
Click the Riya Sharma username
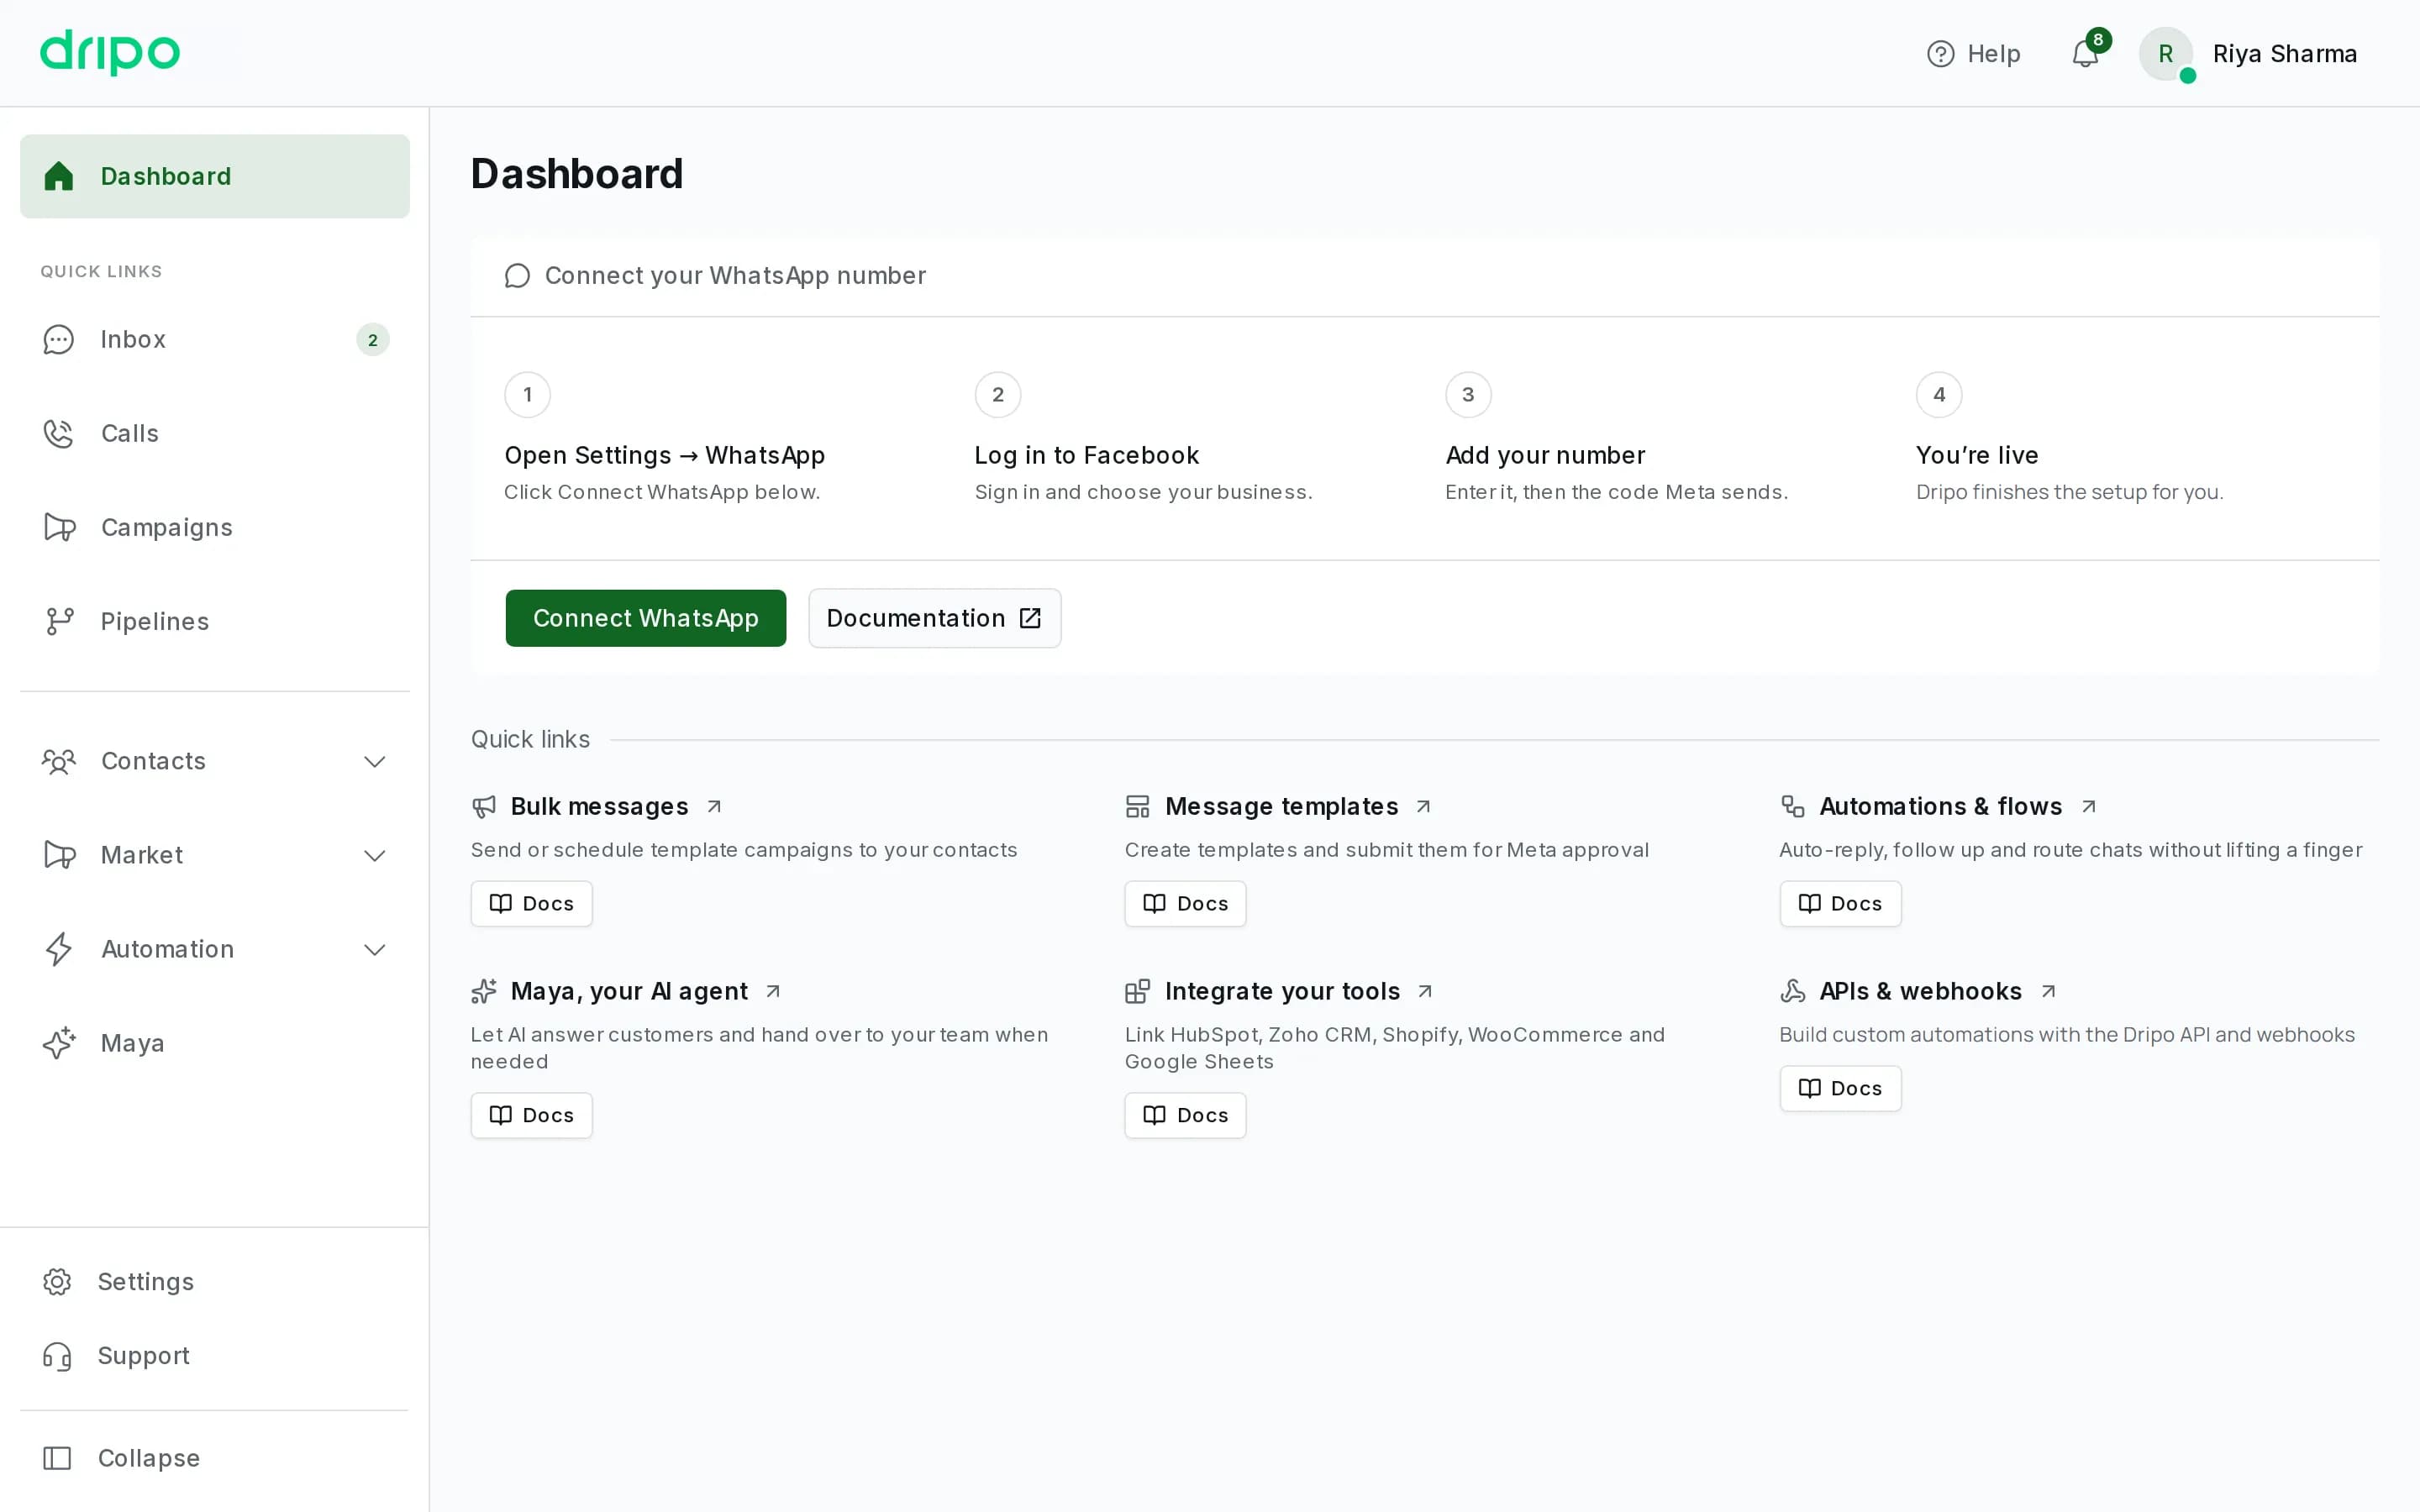tap(2285, 54)
